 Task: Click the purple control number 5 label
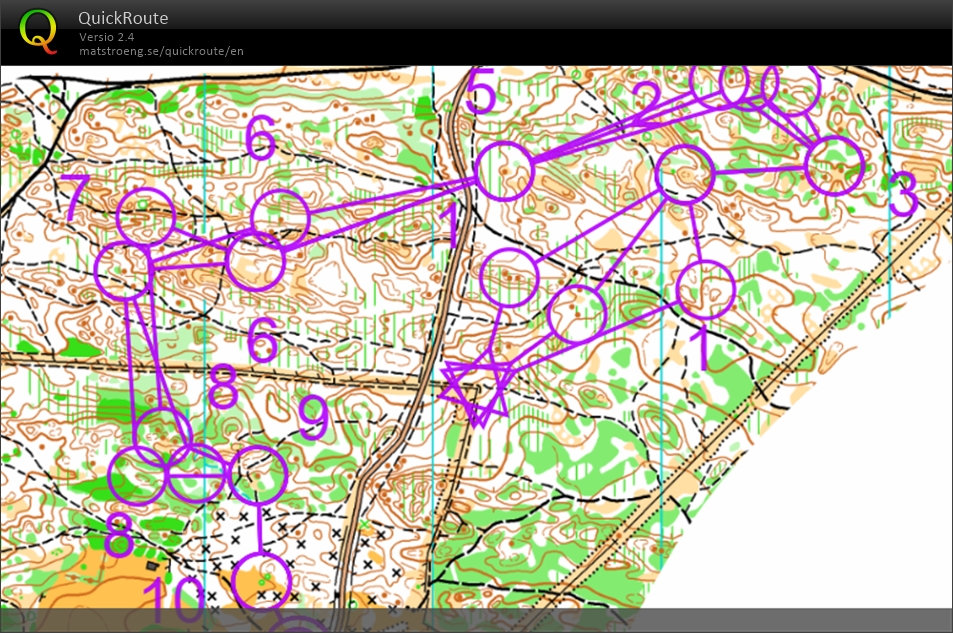[x=481, y=93]
